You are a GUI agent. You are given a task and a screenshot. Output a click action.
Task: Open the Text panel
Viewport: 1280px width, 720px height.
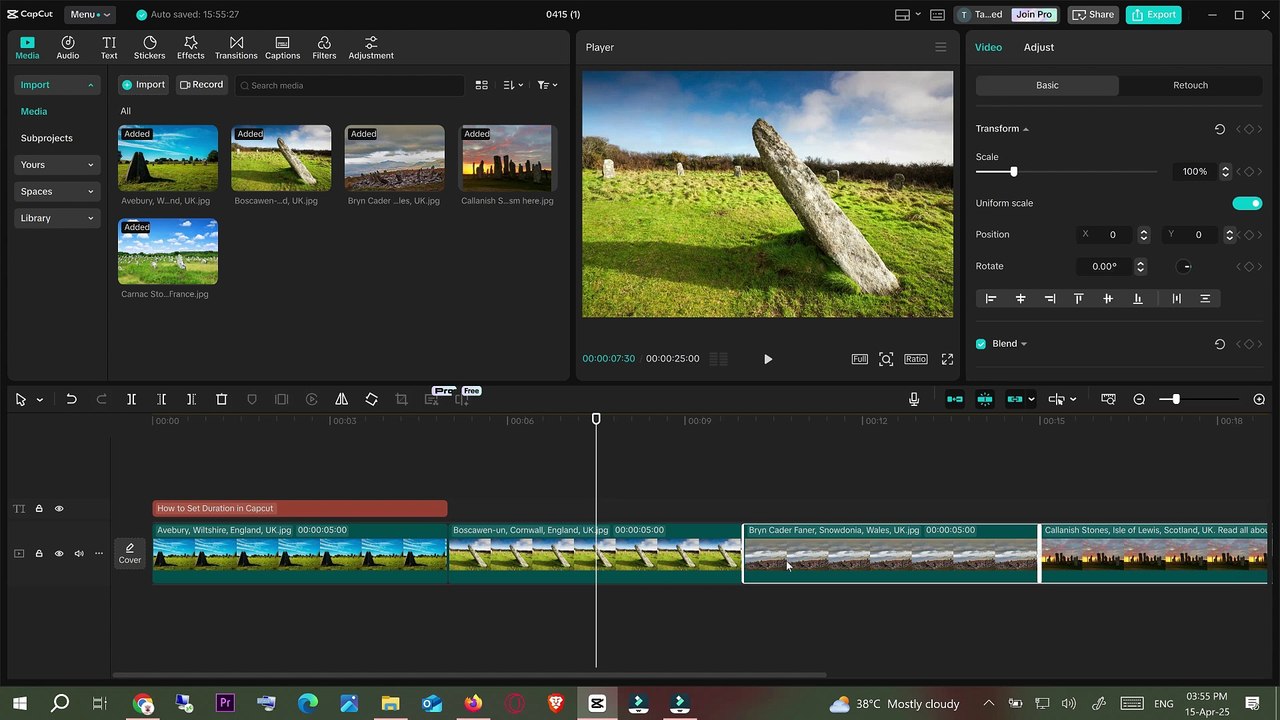tap(109, 47)
